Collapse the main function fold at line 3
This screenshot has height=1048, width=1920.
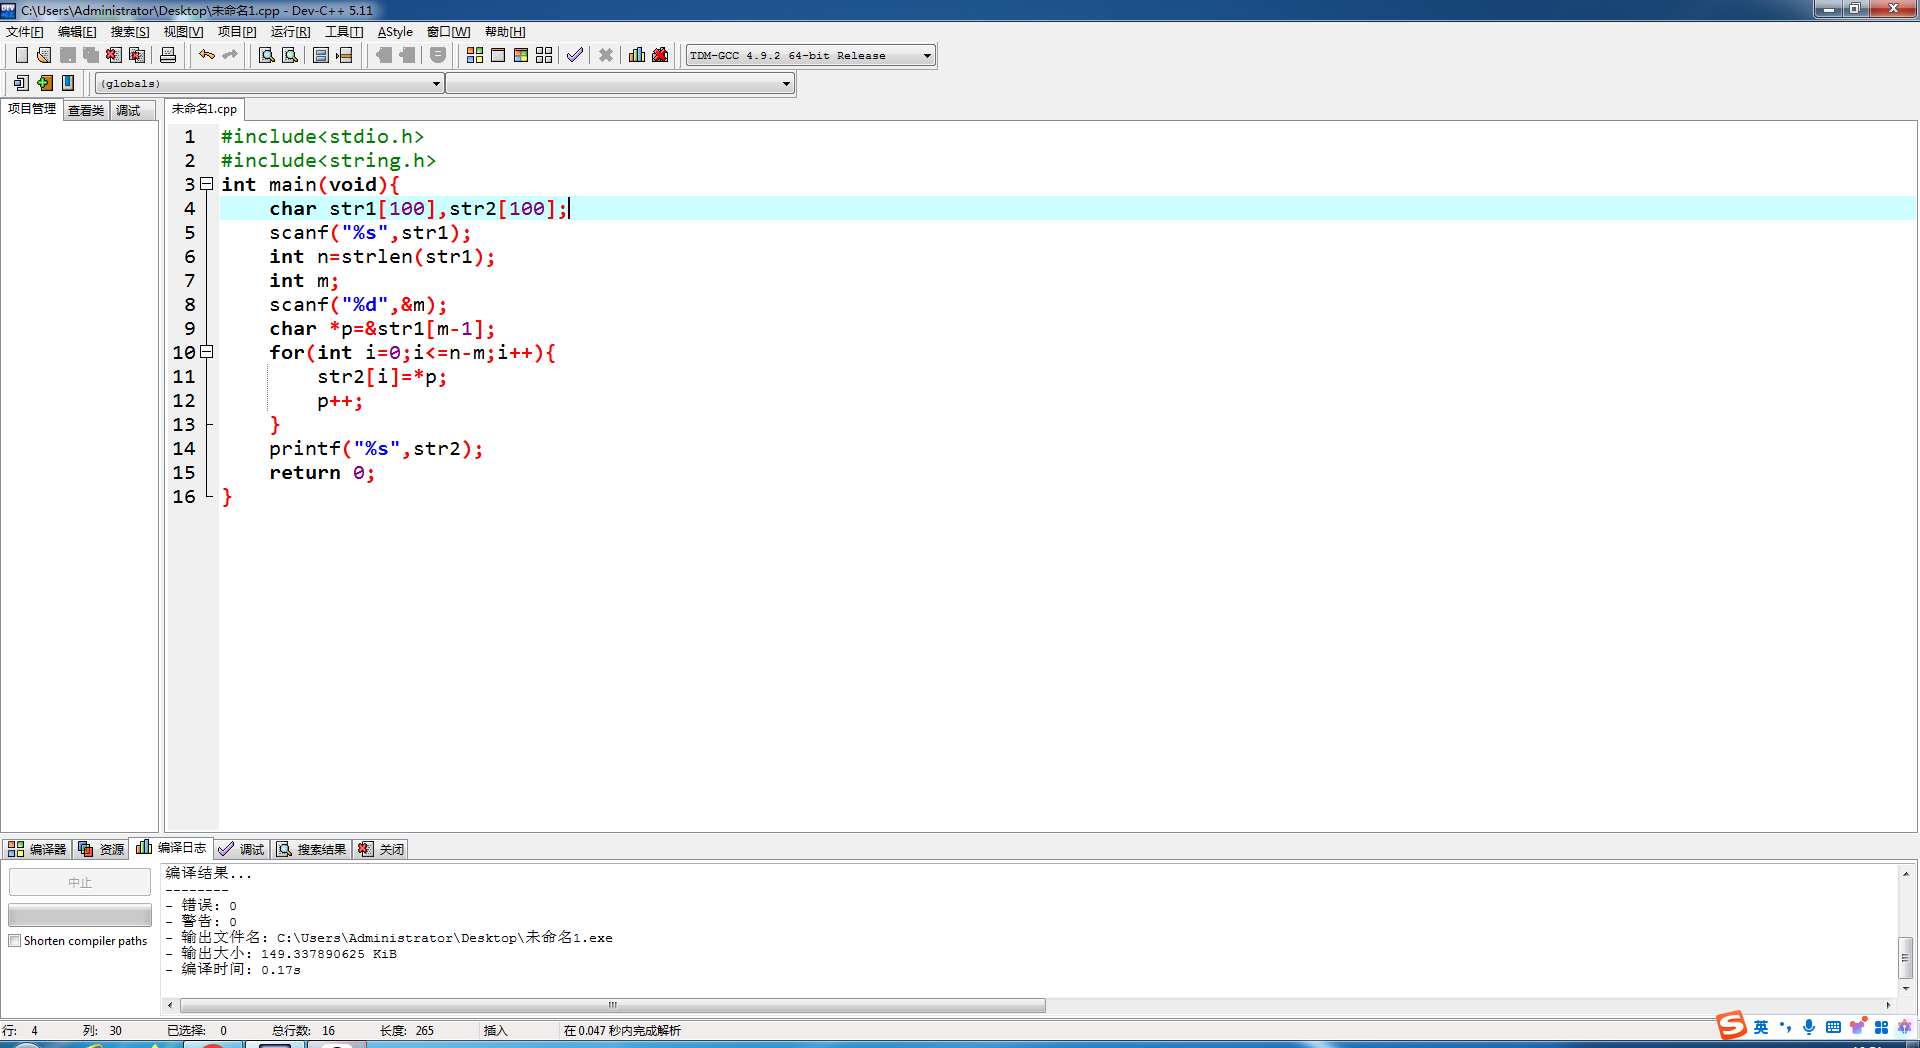click(207, 184)
